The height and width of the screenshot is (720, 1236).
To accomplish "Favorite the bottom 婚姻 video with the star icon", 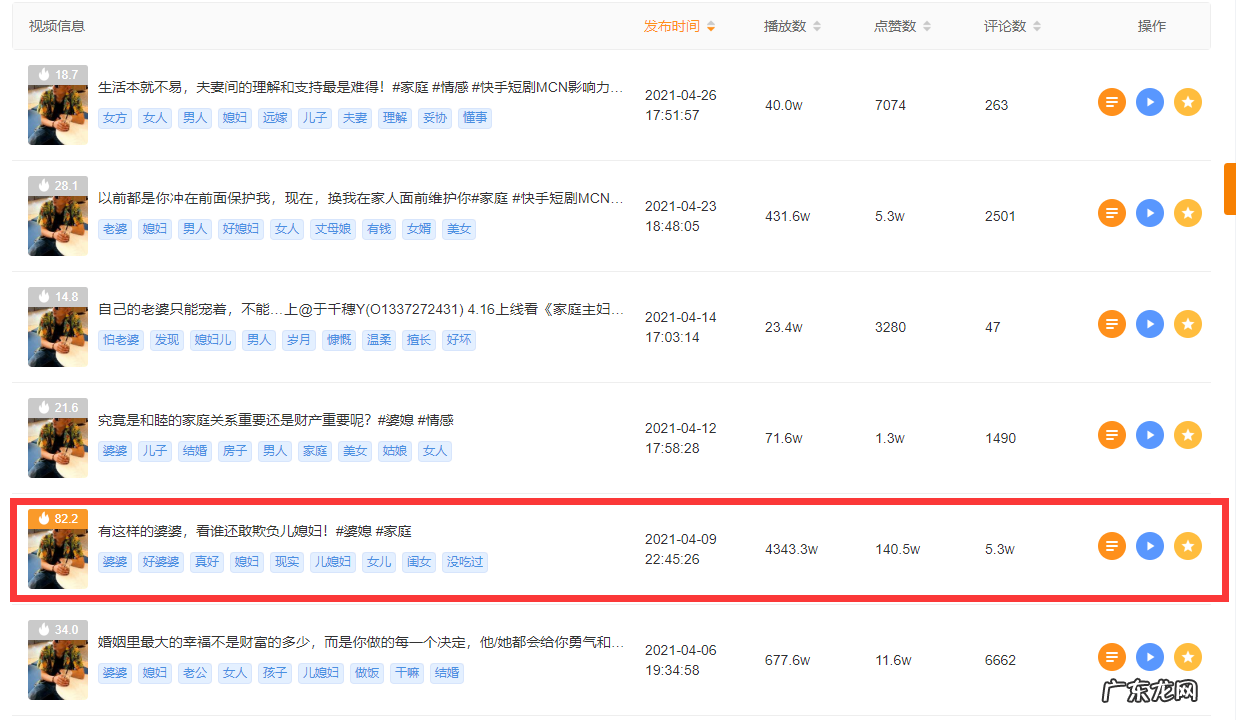I will pyautogui.click(x=1187, y=657).
